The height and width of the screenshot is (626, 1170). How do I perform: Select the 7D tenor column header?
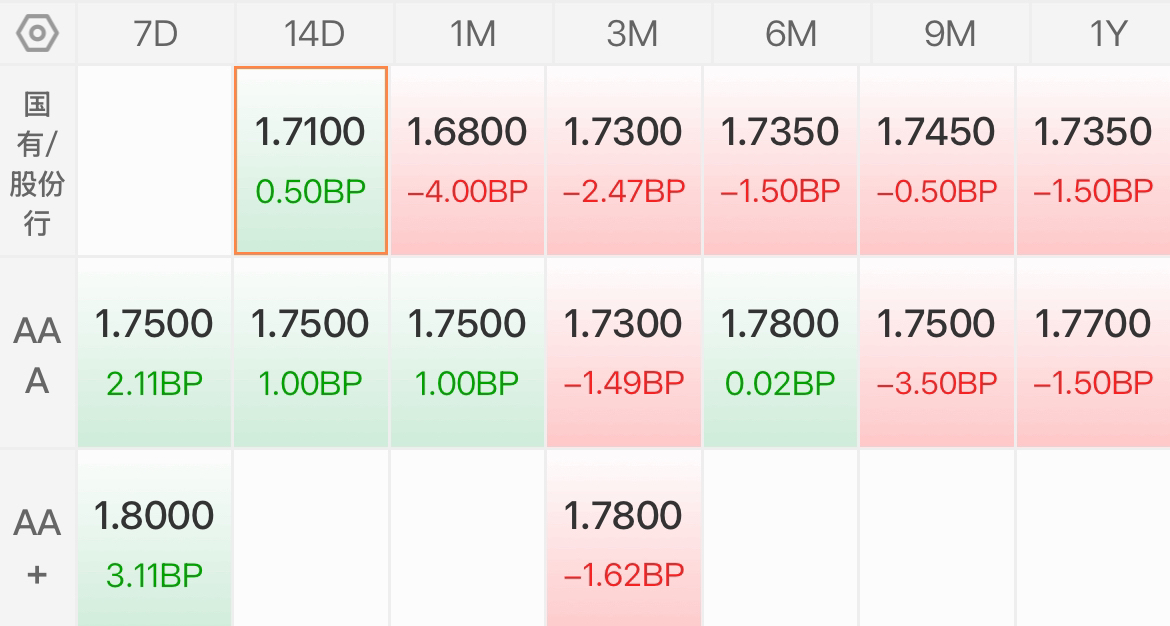[156, 34]
